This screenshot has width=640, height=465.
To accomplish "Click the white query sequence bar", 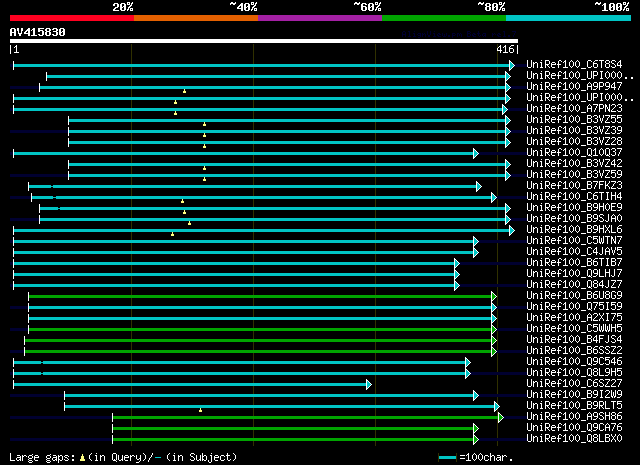I will click(x=264, y=41).
